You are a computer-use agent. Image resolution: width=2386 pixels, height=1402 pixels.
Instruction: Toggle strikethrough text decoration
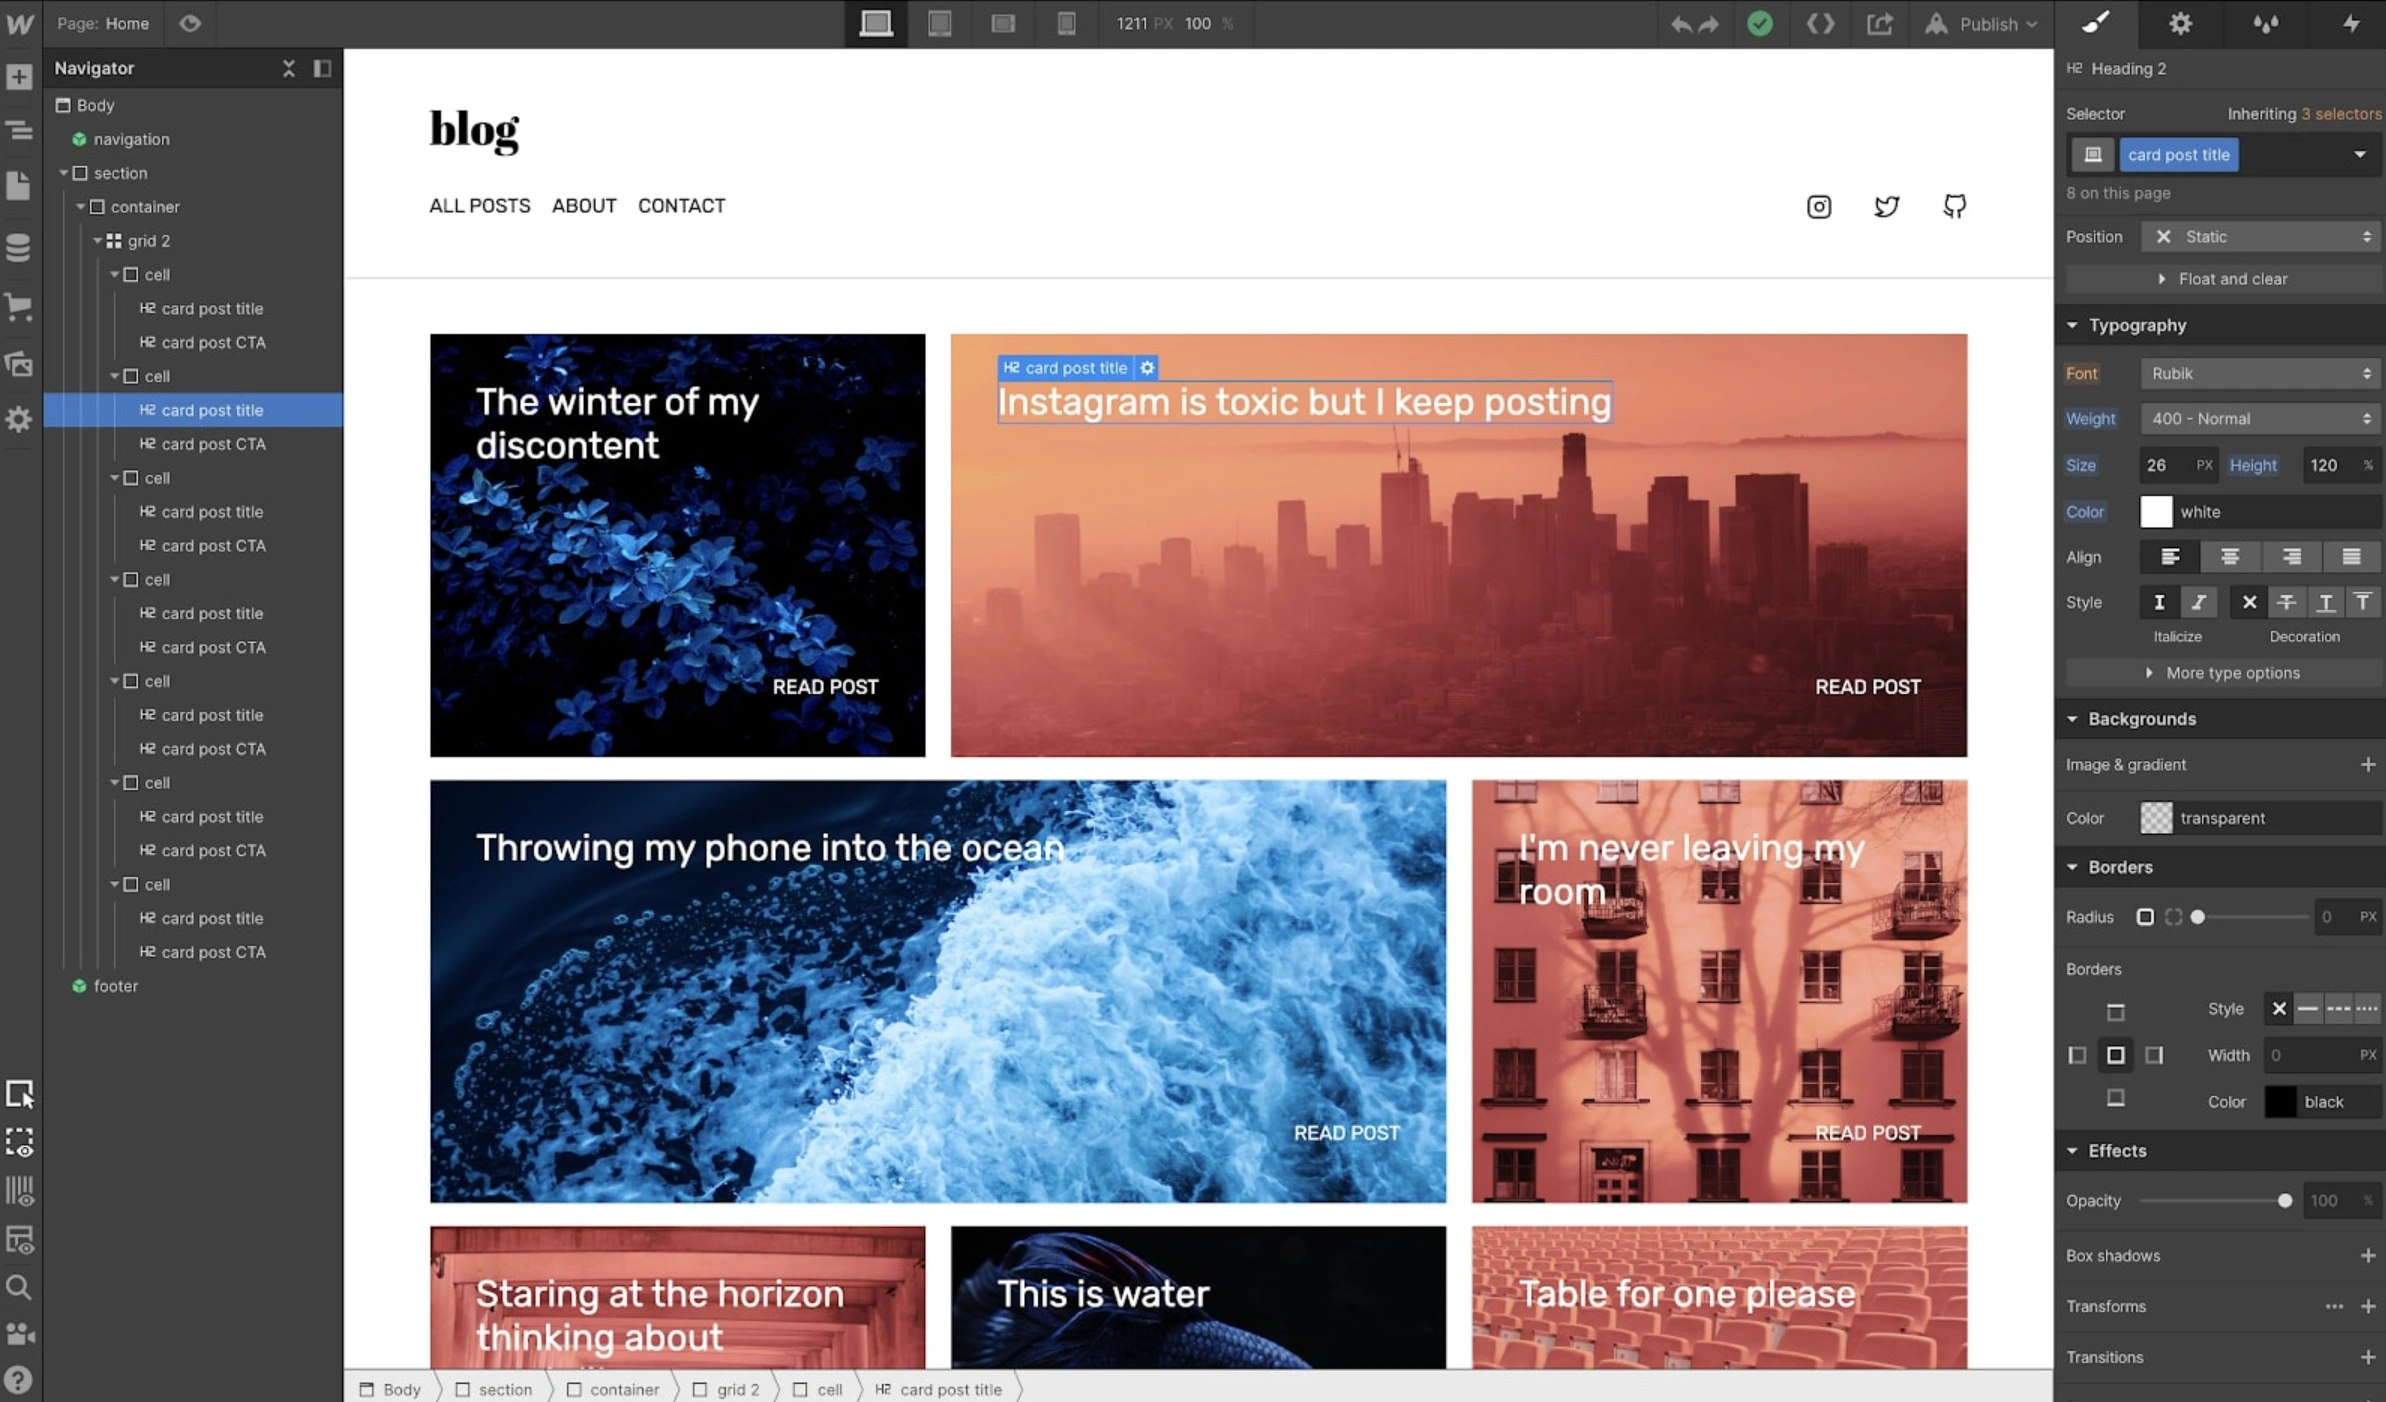(x=2287, y=601)
